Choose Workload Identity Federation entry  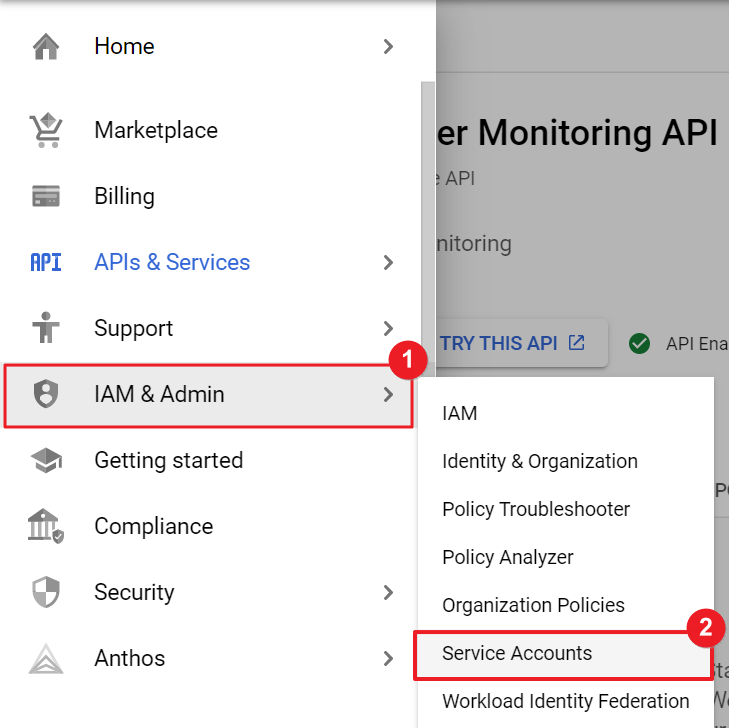pyautogui.click(x=565, y=701)
